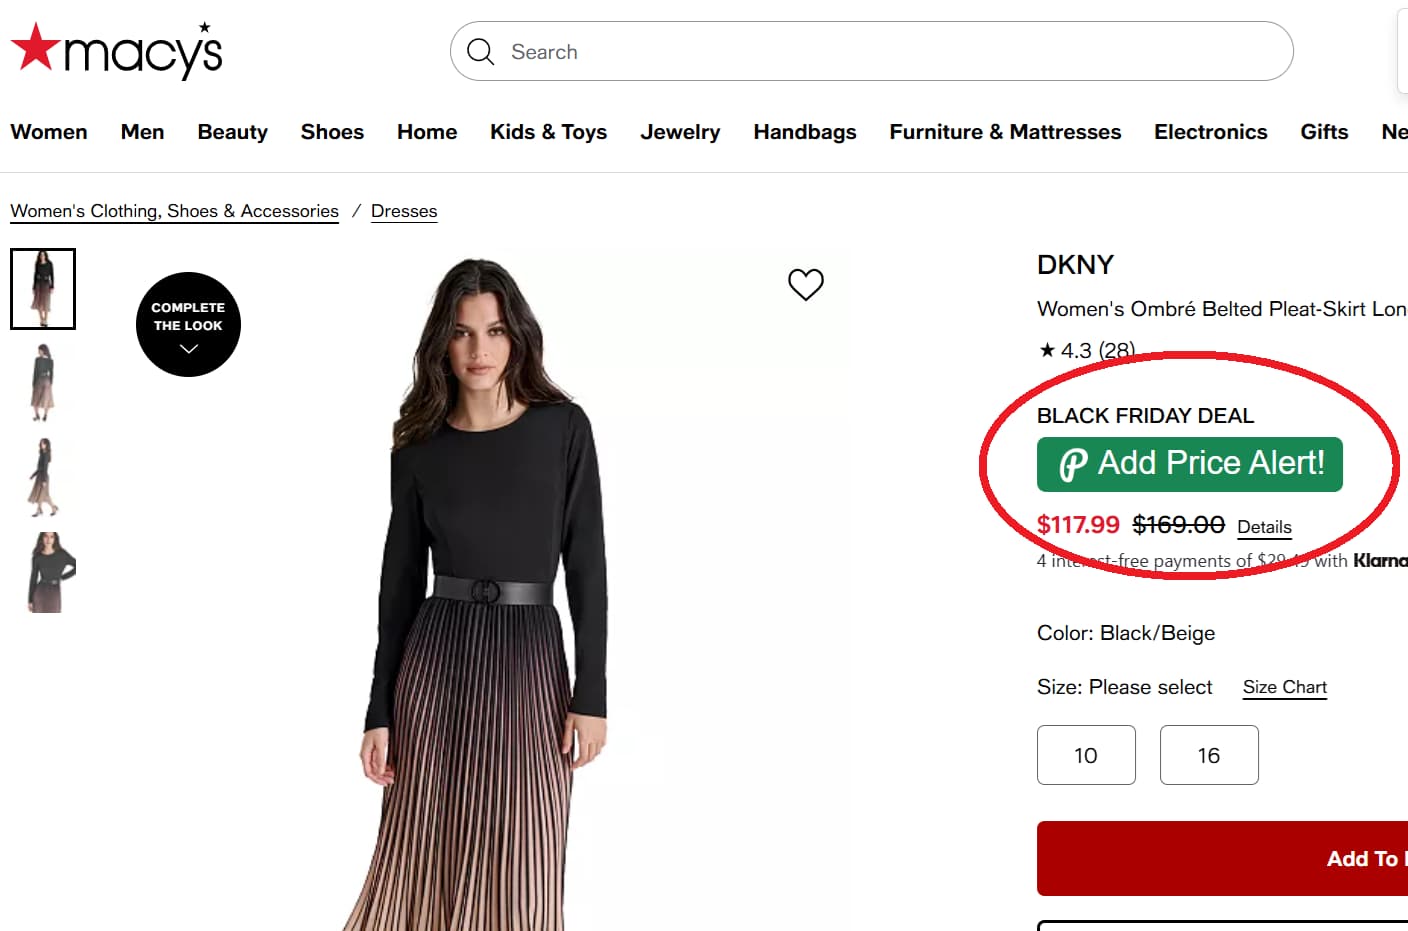Toggle the heart to favorite this dress
The height and width of the screenshot is (931, 1408).
pyautogui.click(x=806, y=285)
